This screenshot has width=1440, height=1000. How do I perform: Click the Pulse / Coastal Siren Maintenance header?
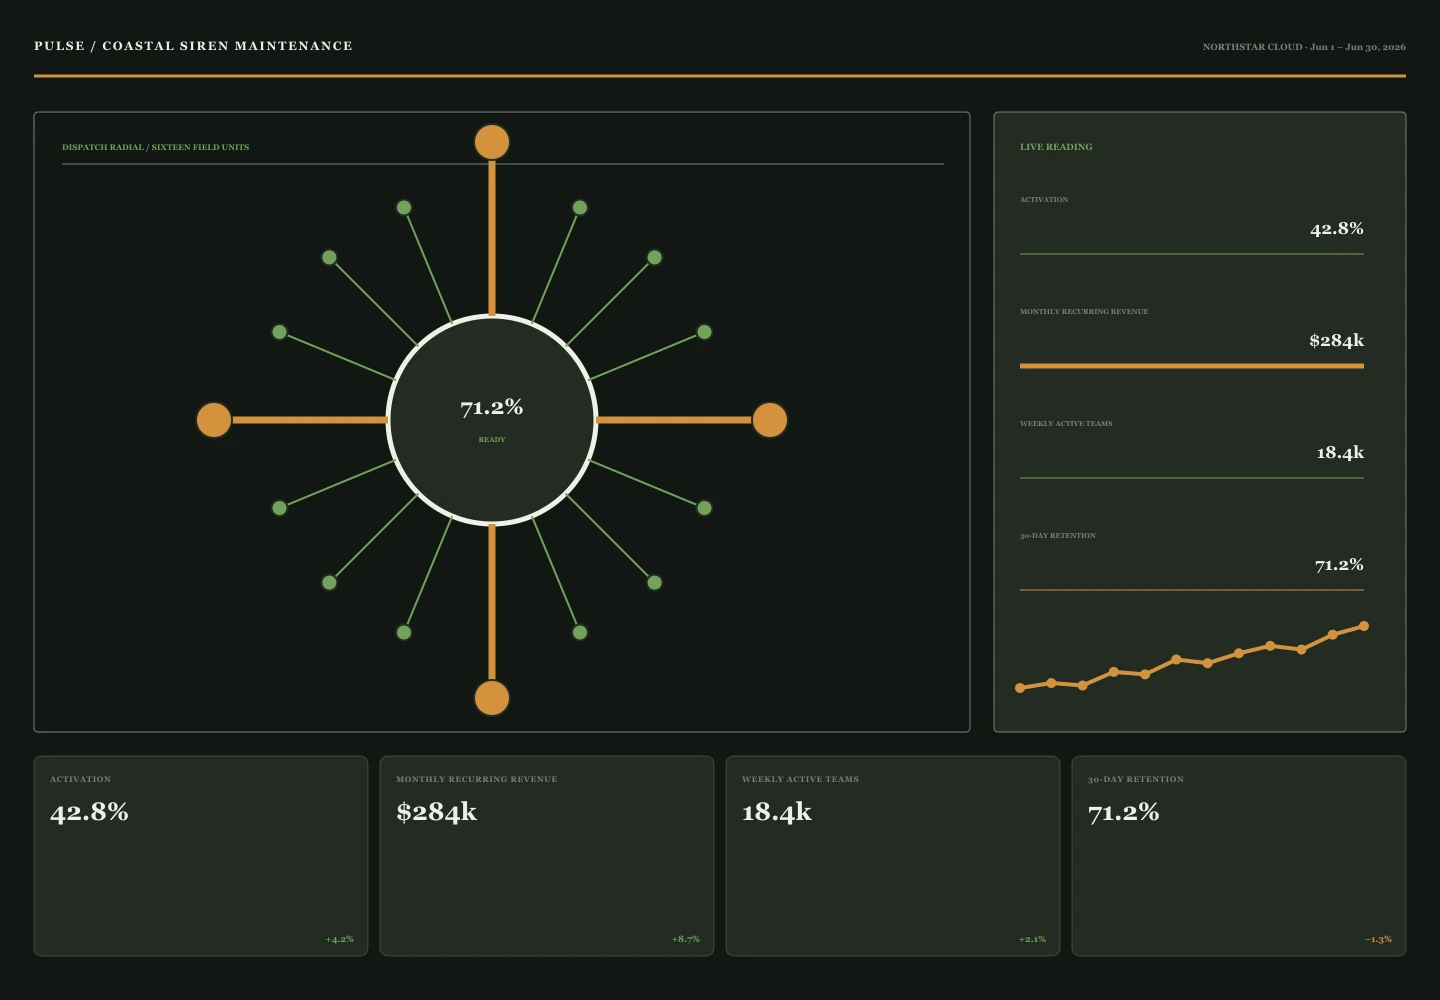193,46
